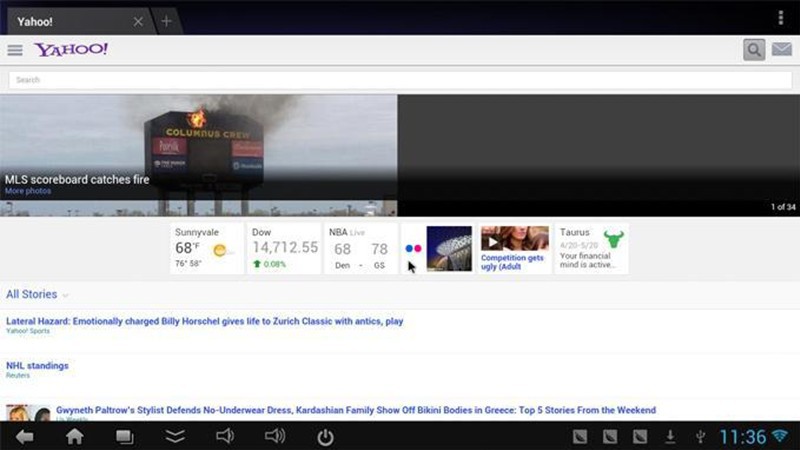Click the USB connection status icon
The height and width of the screenshot is (450, 800).
(701, 437)
